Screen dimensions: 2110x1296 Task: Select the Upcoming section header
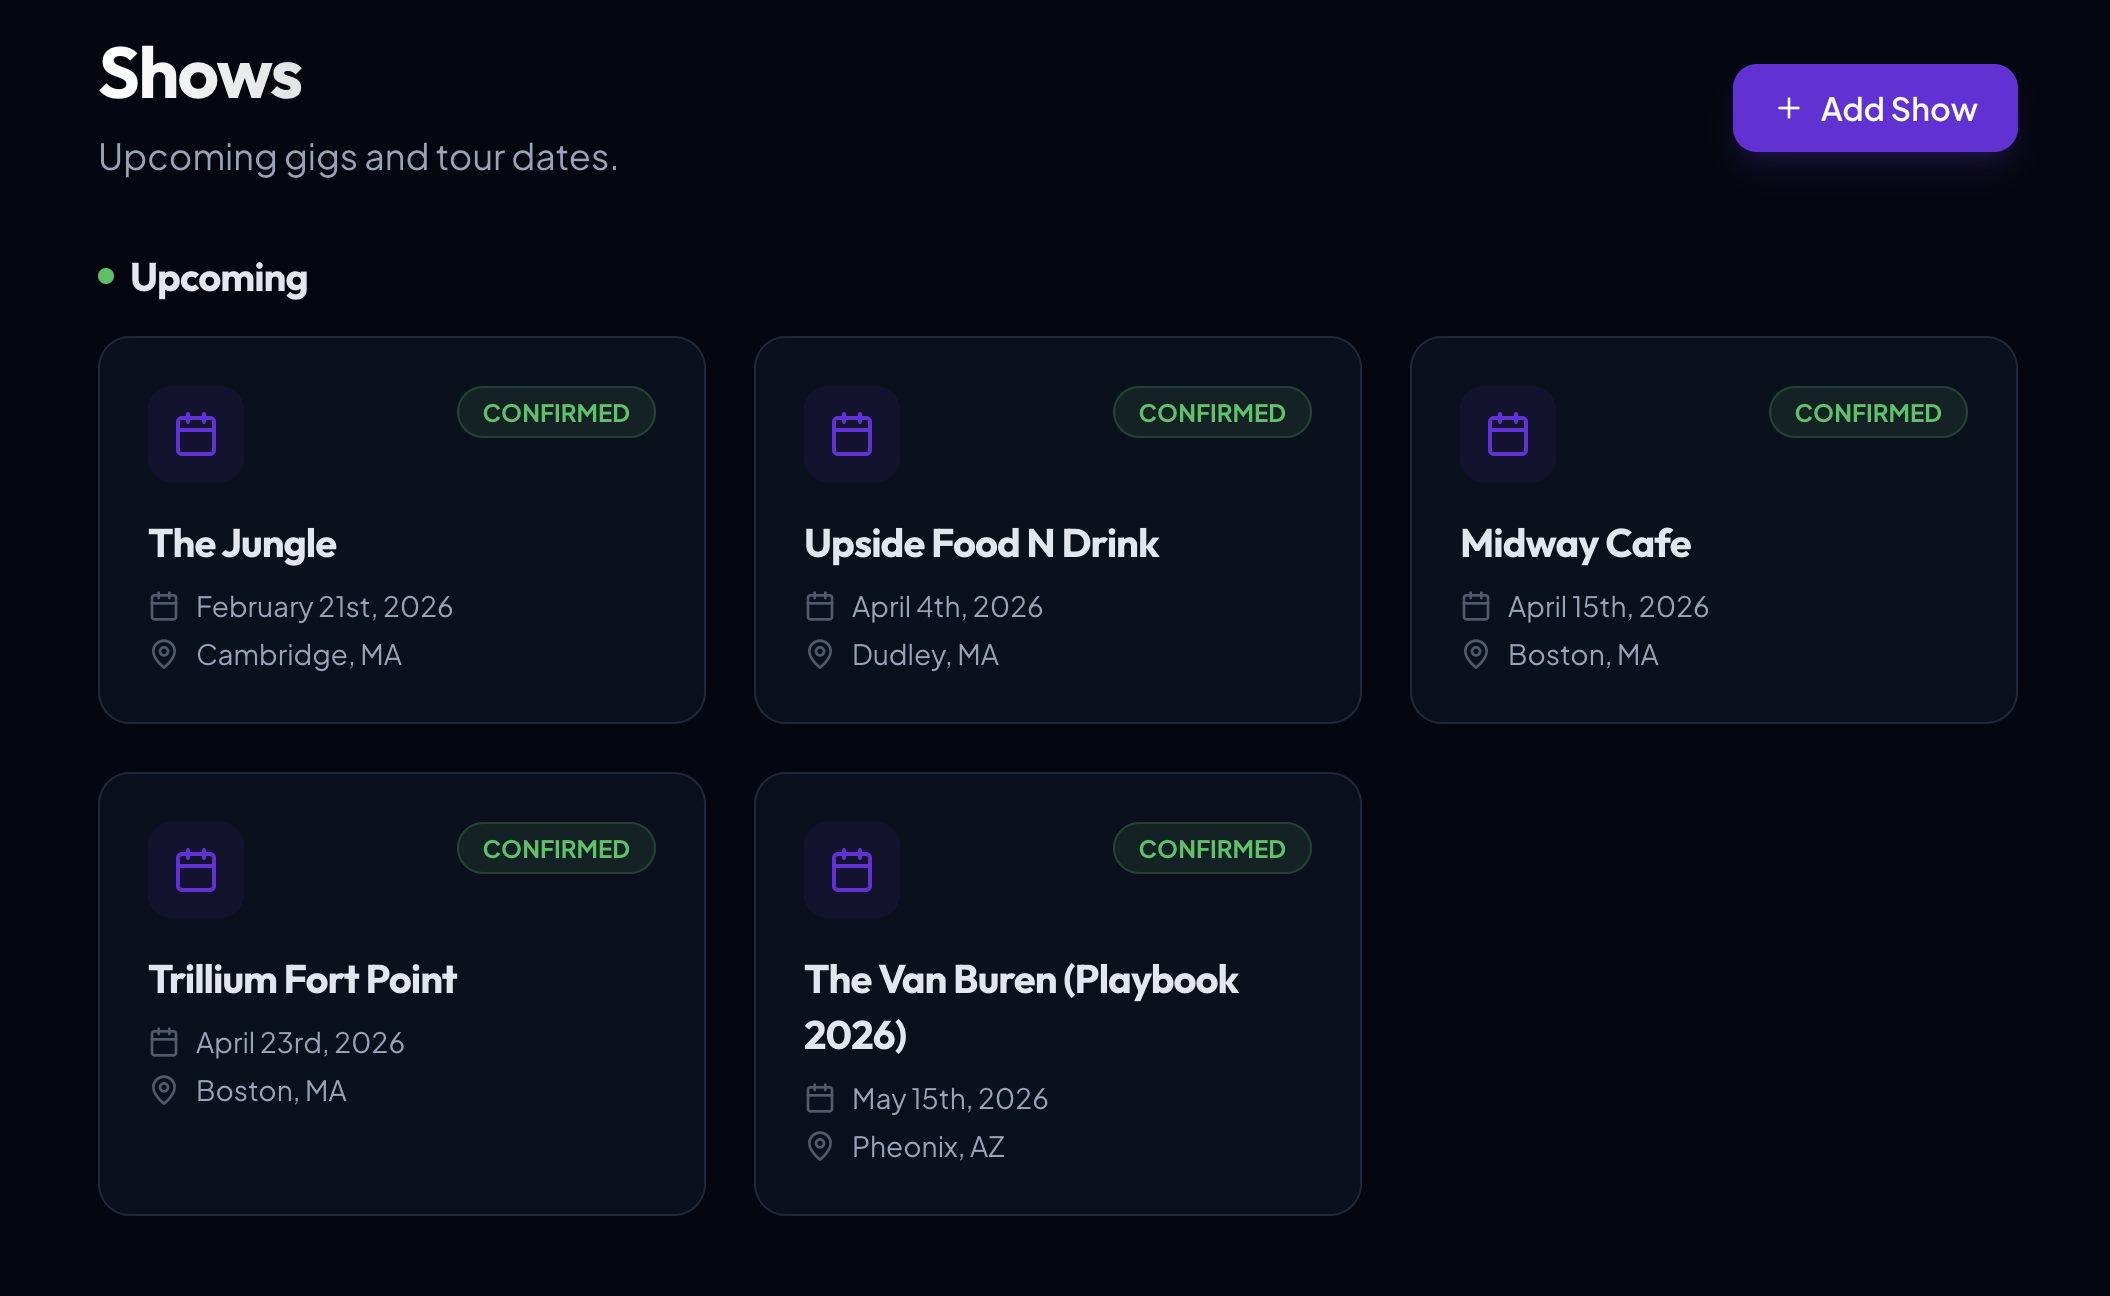[220, 278]
